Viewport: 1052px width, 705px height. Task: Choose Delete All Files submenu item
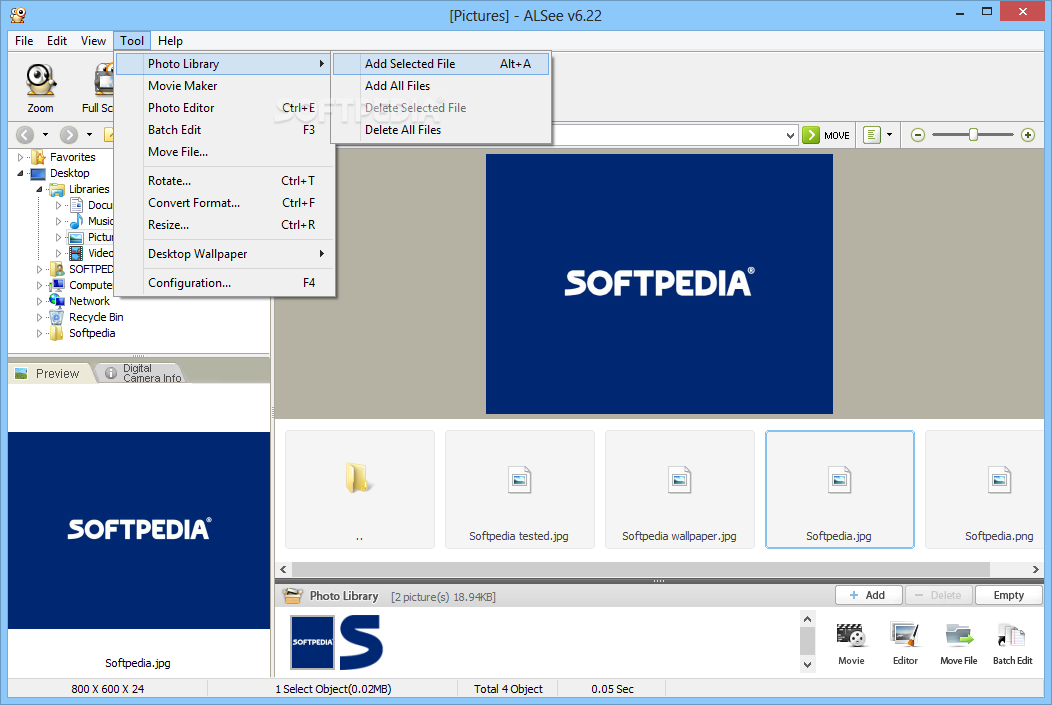(441, 130)
